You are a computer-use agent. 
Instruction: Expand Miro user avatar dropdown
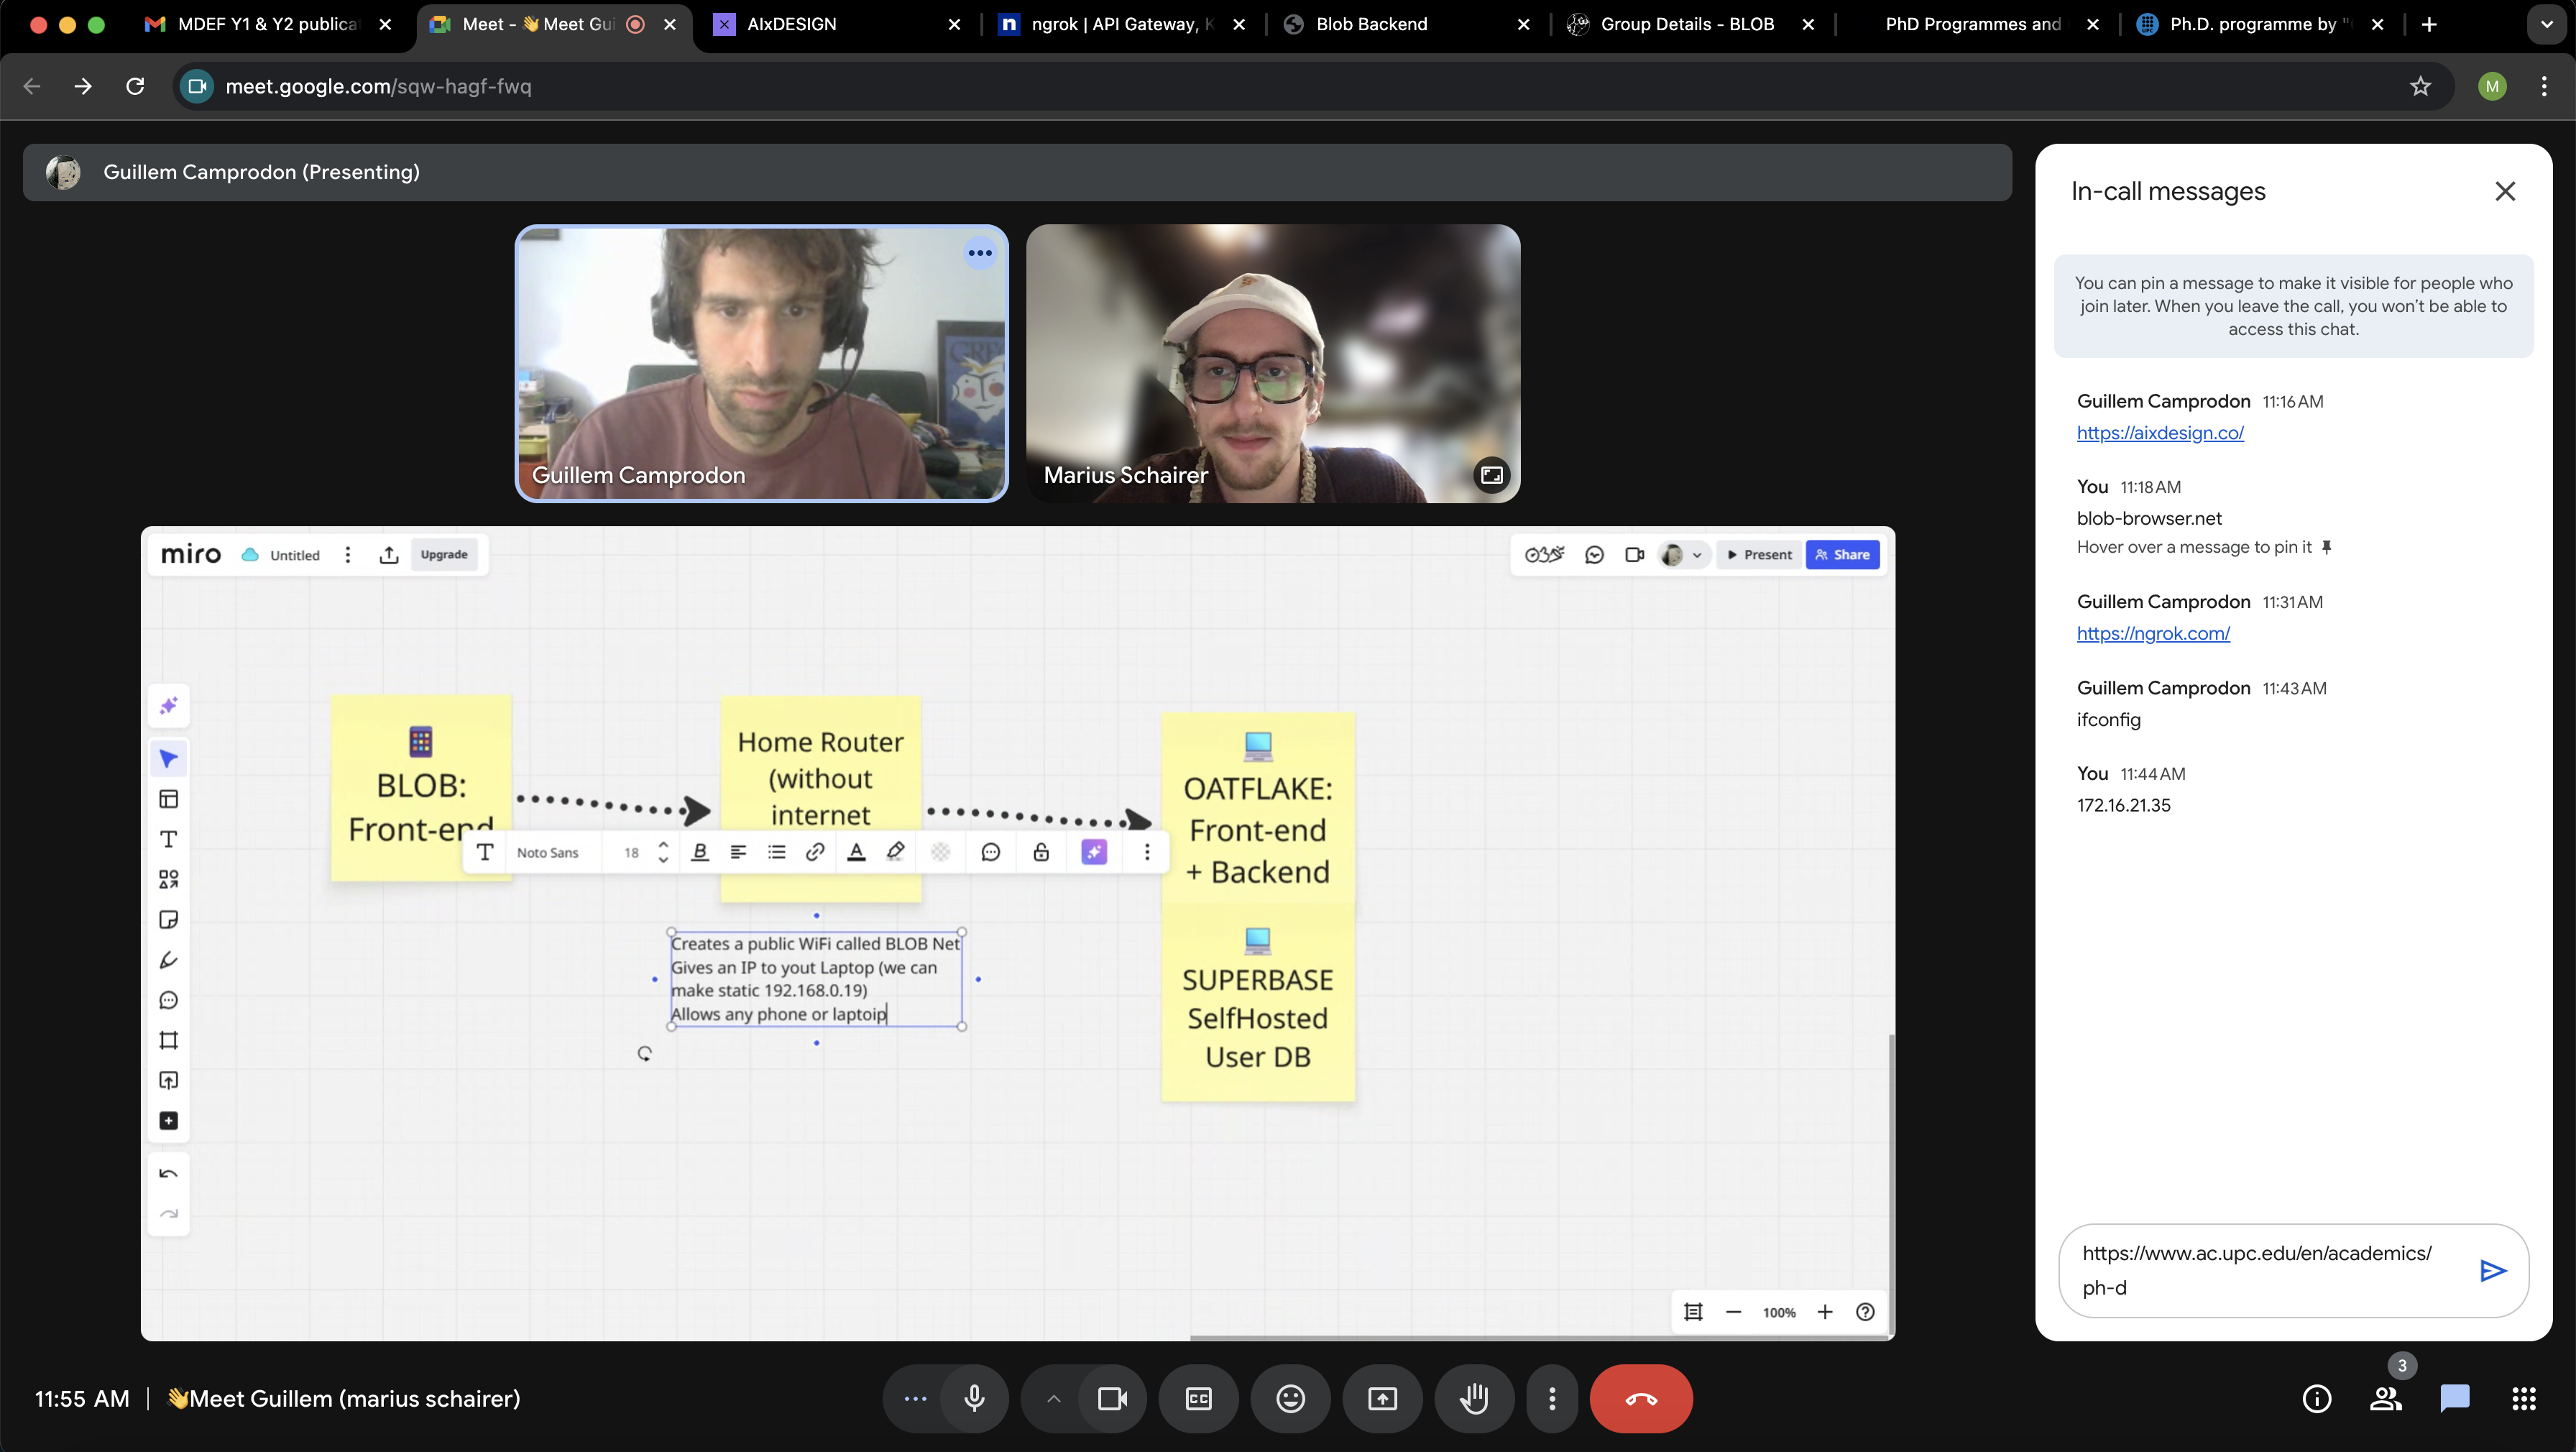[x=1696, y=555]
